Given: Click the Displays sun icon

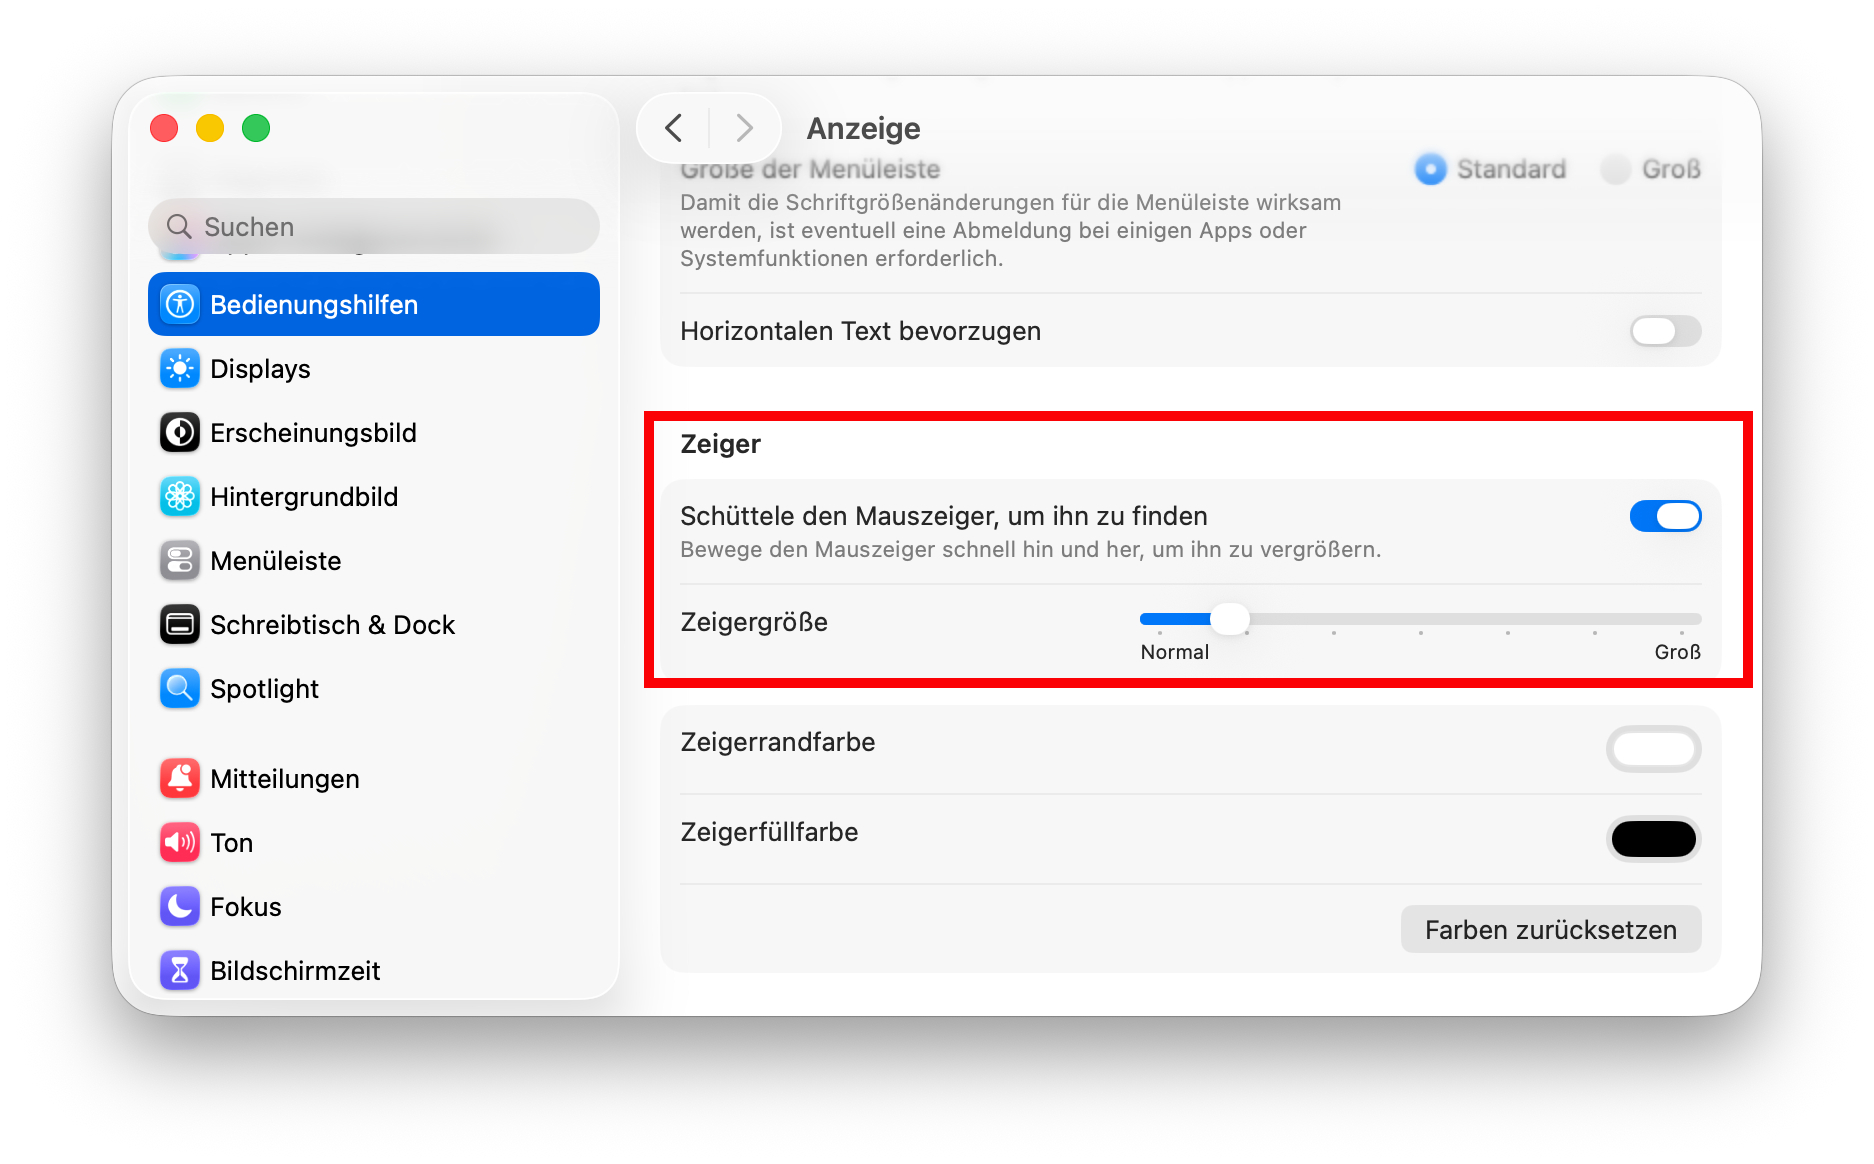Looking at the screenshot, I should [x=180, y=369].
